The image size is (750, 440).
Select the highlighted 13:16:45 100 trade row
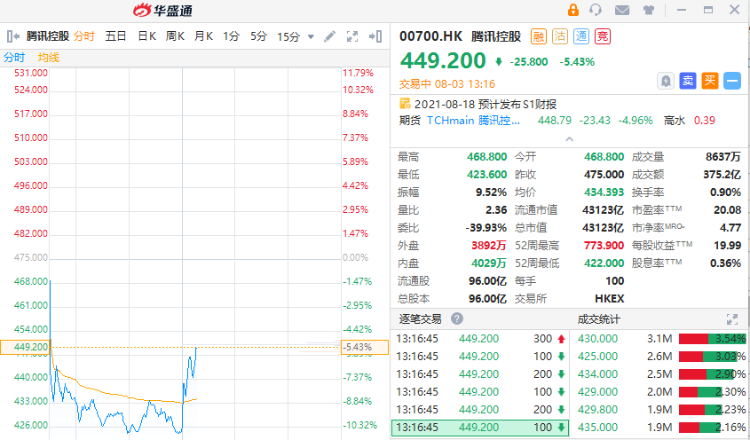480,428
